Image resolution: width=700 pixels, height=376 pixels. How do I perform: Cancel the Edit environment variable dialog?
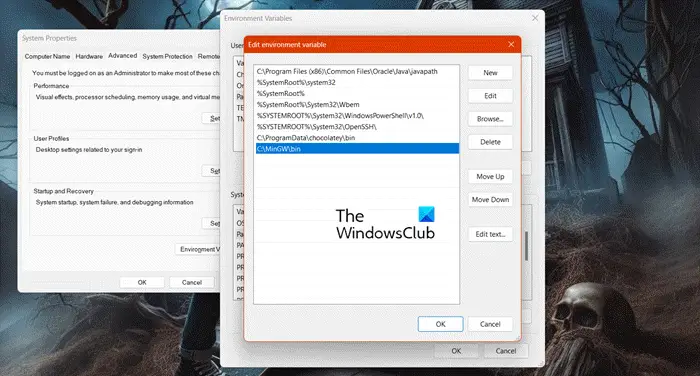[490, 324]
